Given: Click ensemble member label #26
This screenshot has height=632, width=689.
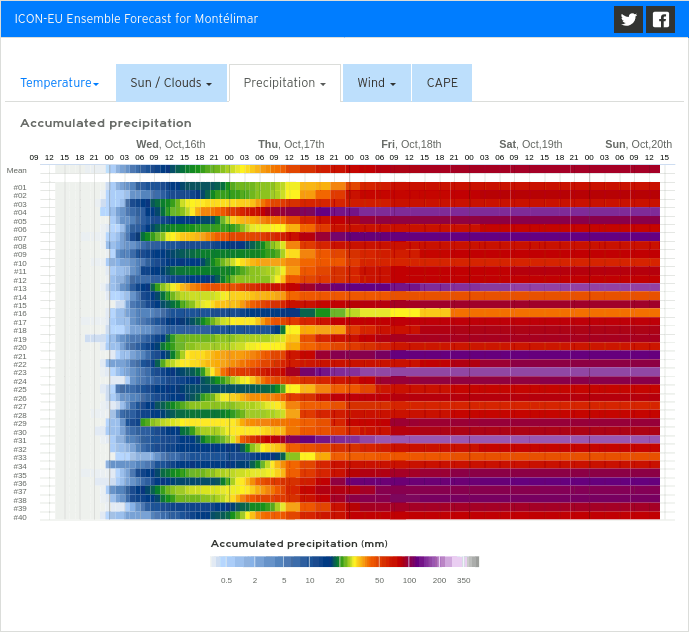Looking at the screenshot, I should (20, 399).
